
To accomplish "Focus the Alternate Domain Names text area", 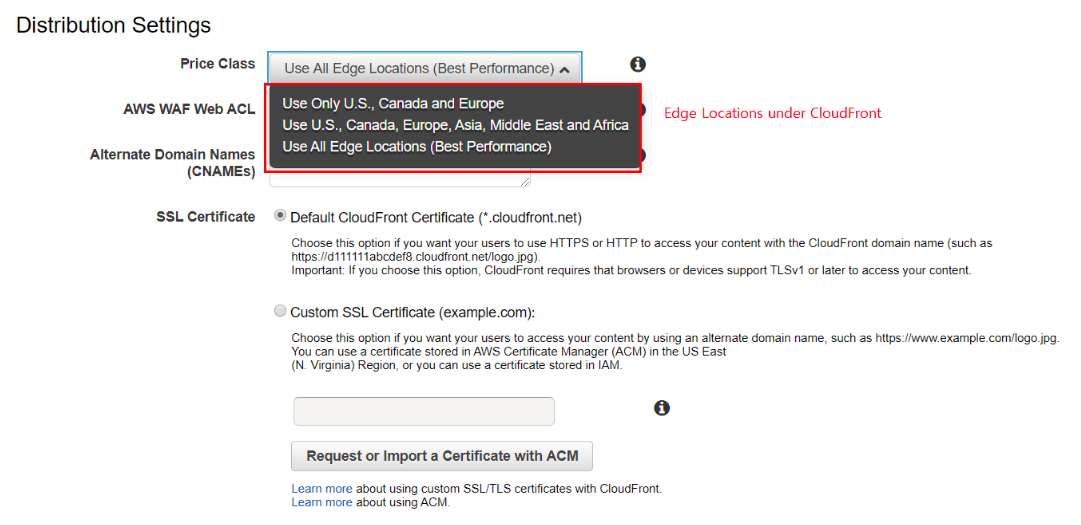I will [x=400, y=179].
